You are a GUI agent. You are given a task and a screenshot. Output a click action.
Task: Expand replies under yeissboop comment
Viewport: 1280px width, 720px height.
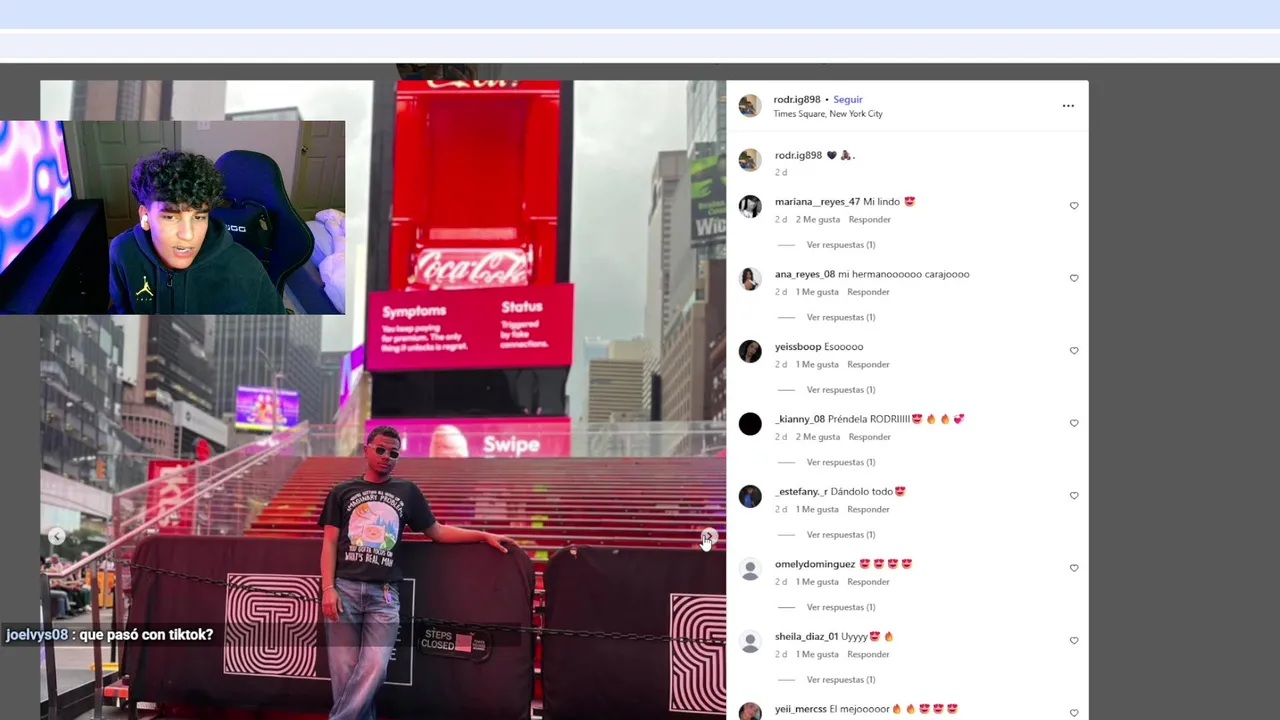pos(841,390)
